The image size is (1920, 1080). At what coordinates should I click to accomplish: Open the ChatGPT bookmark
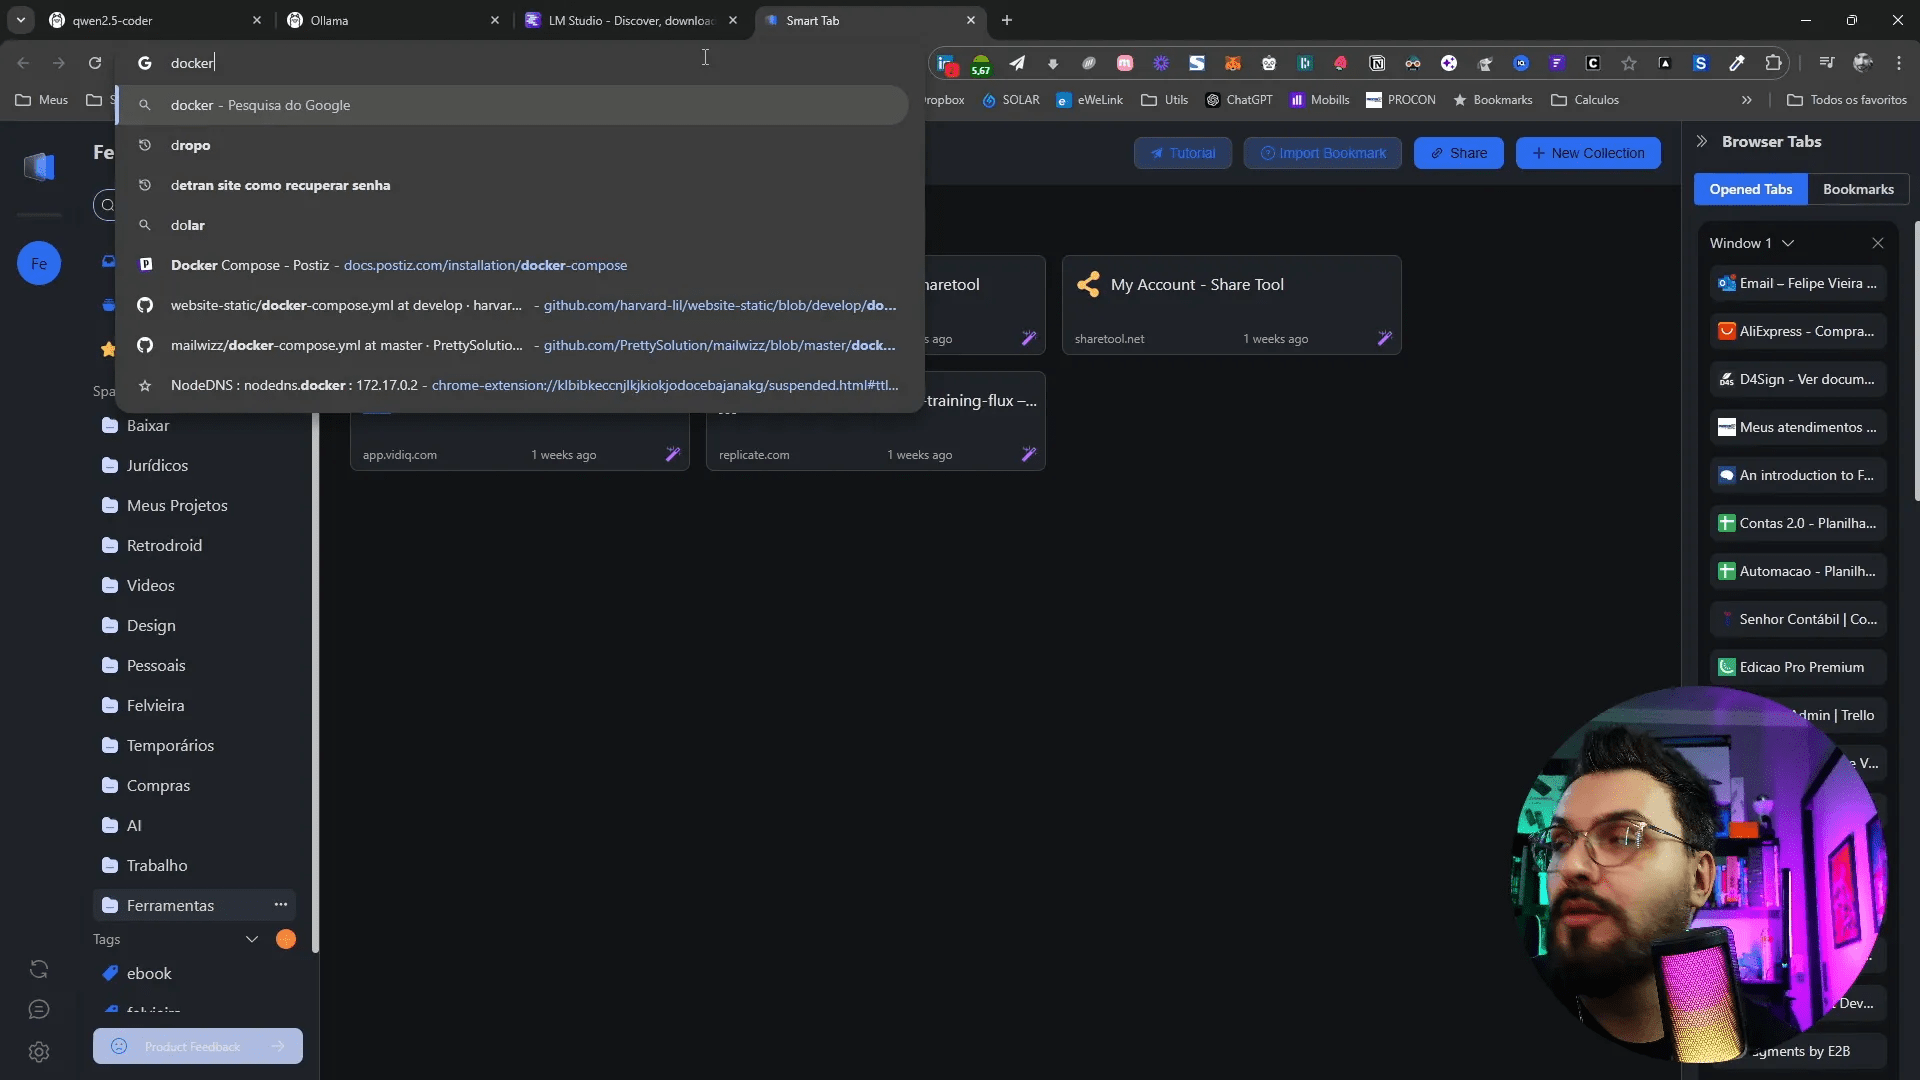[1239, 100]
